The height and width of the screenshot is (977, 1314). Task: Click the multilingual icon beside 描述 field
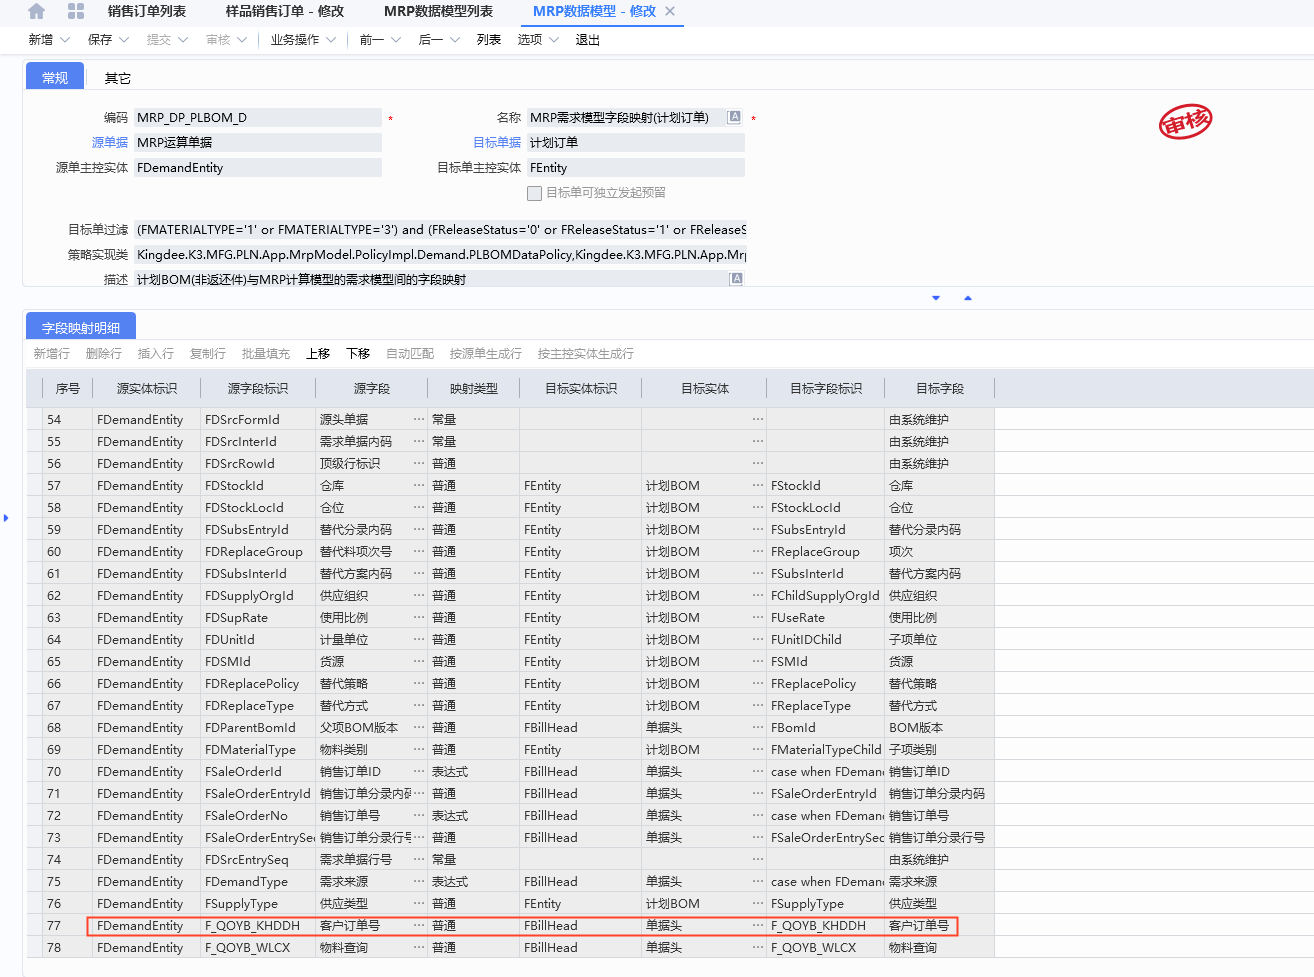[x=736, y=279]
